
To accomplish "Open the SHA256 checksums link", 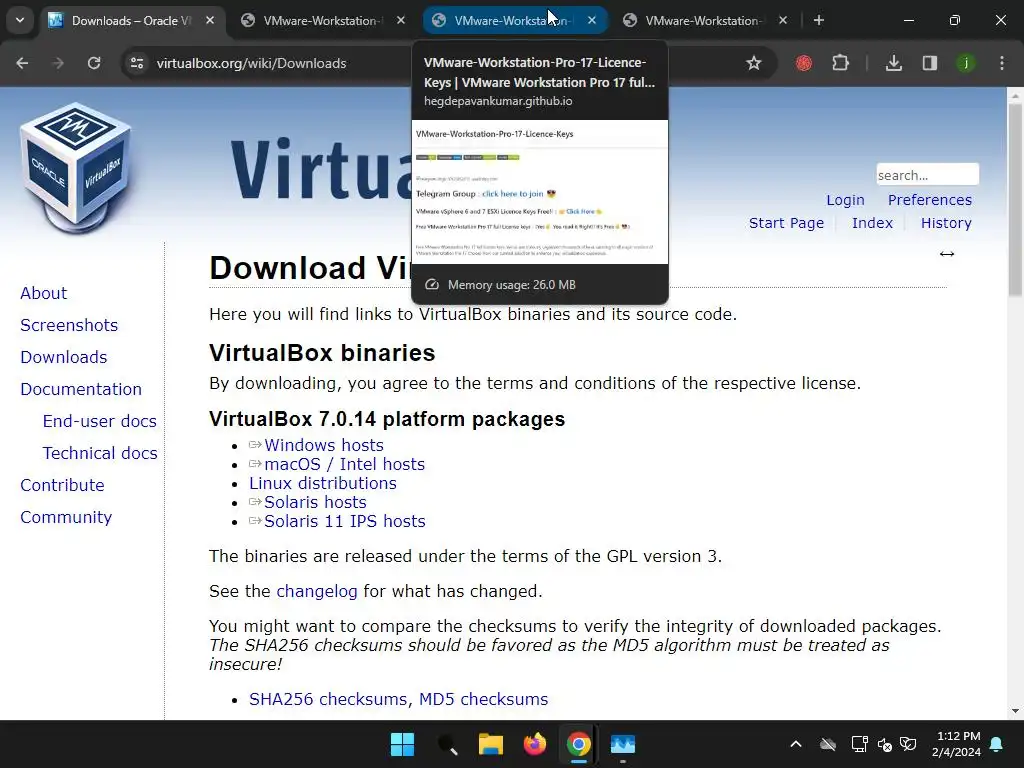I will pos(327,699).
